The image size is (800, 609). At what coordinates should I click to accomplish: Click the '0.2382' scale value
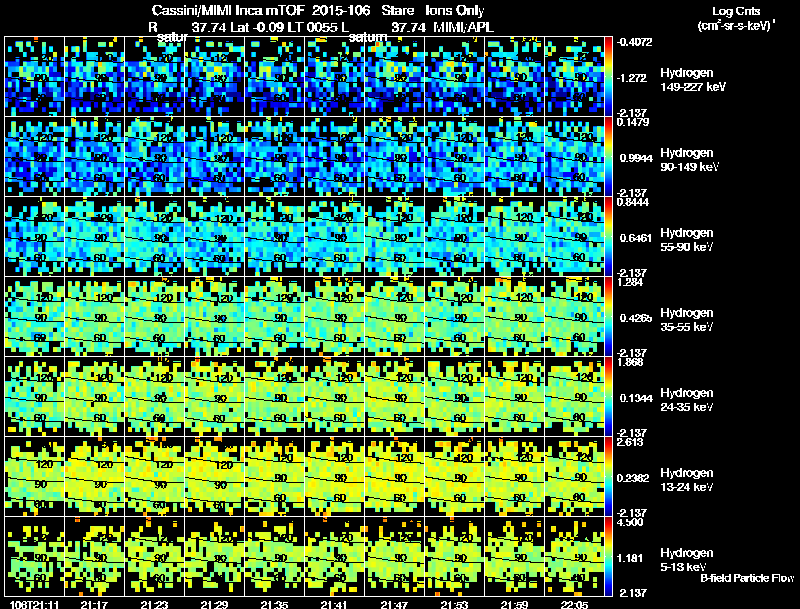(x=633, y=478)
